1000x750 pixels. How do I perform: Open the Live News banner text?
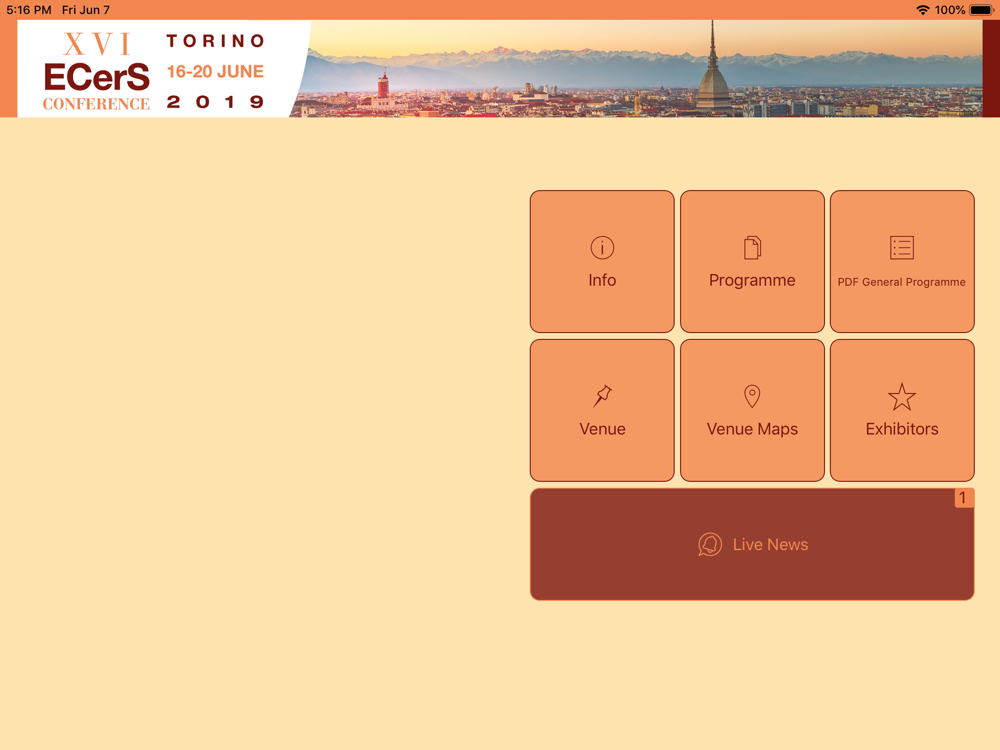(770, 545)
